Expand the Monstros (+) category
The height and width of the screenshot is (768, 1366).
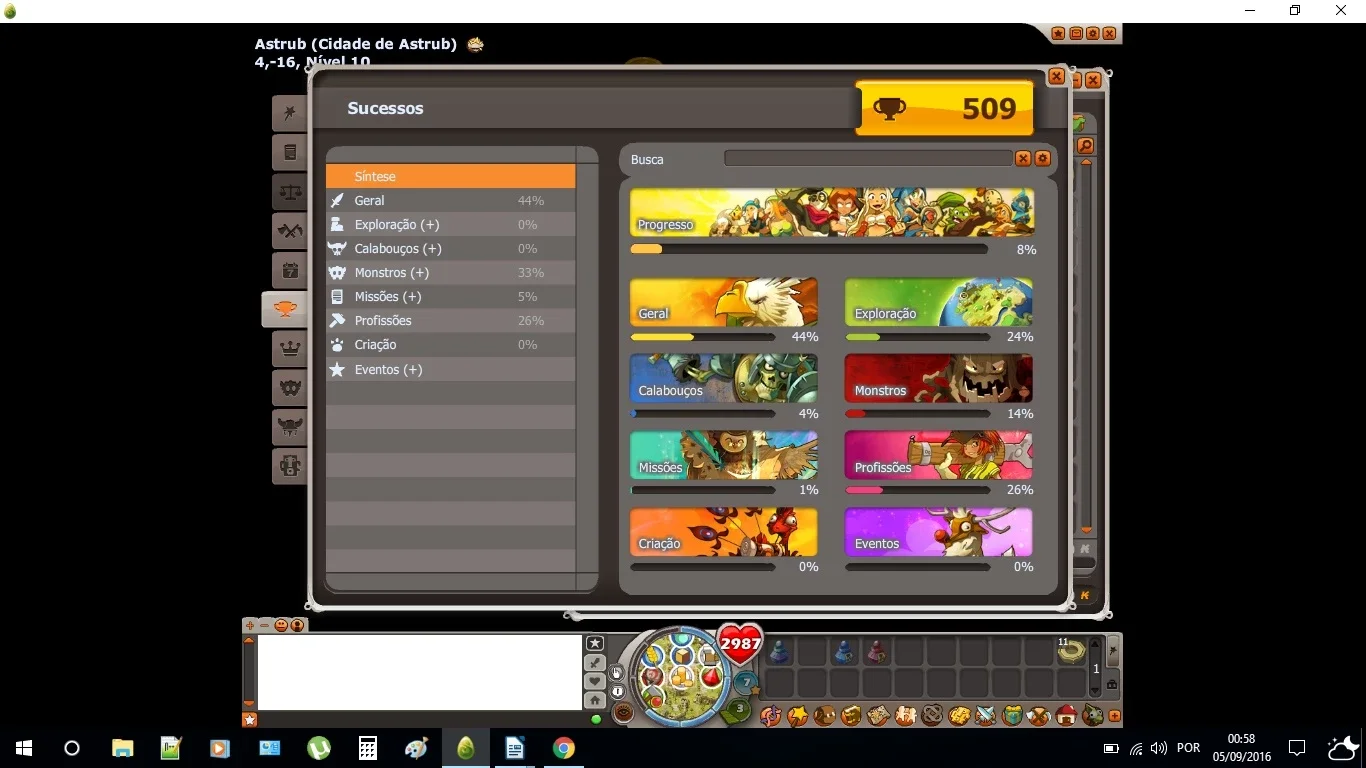point(450,272)
